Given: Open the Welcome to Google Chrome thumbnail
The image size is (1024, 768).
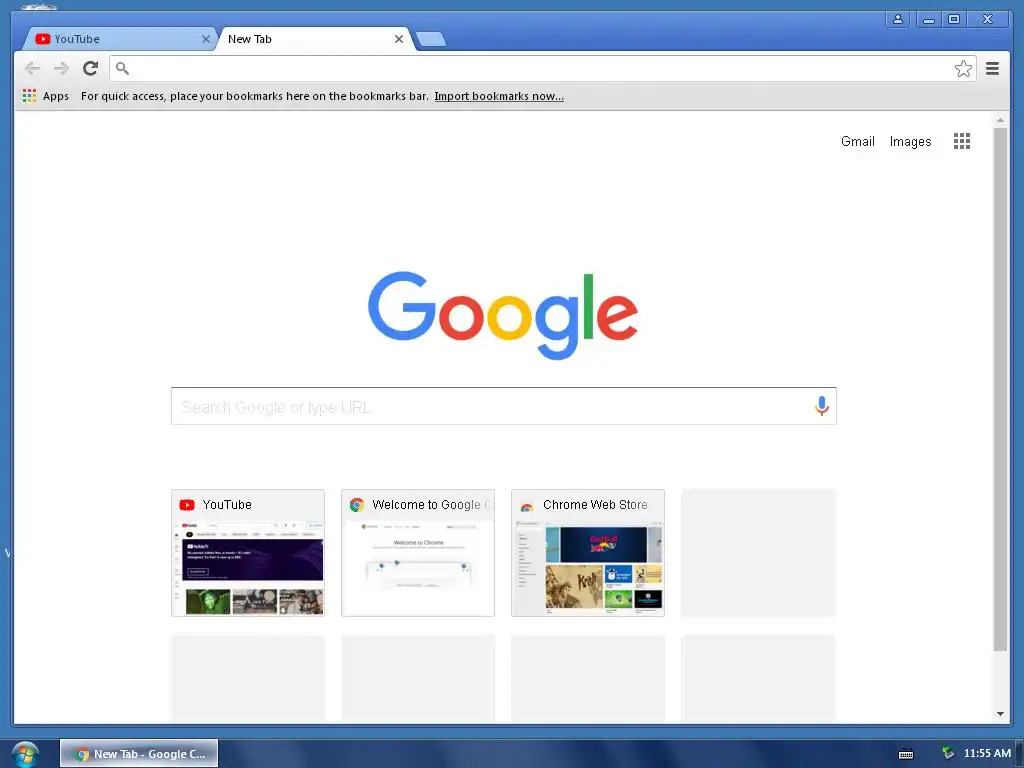Looking at the screenshot, I should (418, 552).
